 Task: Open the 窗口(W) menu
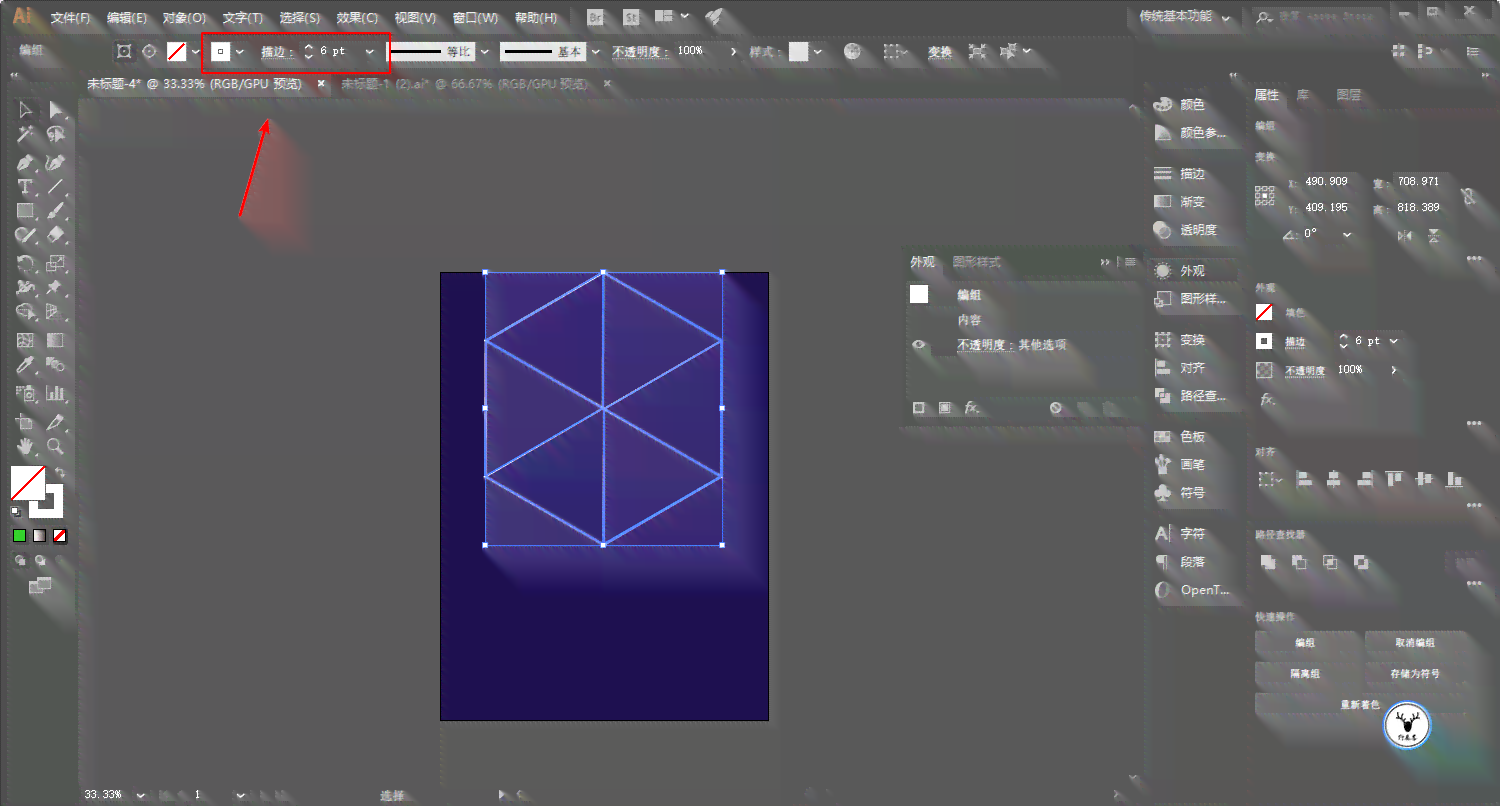475,18
